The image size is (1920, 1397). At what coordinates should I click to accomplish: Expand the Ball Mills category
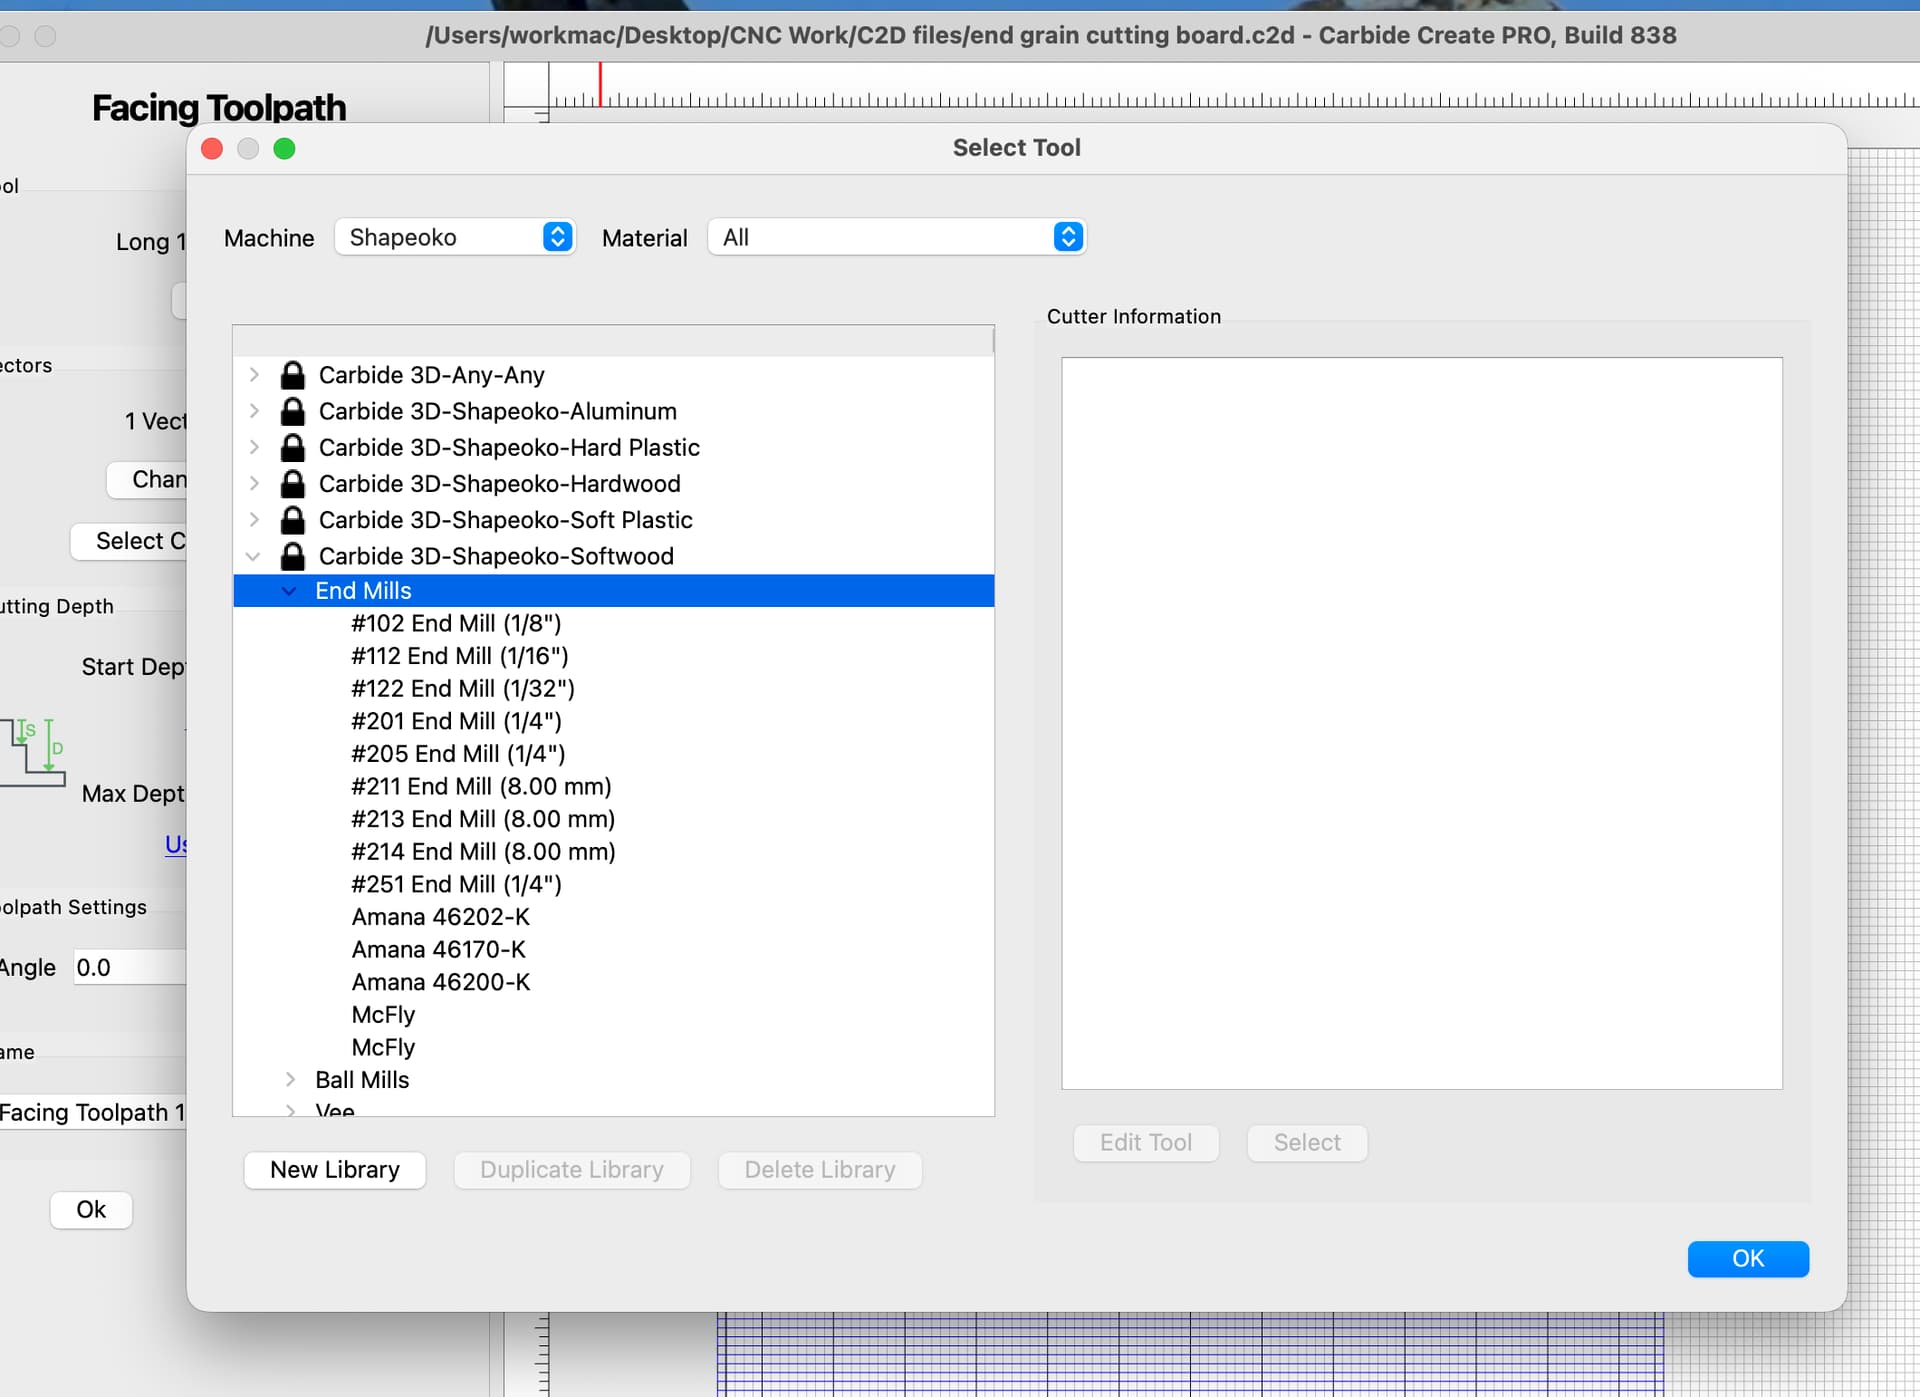pyautogui.click(x=290, y=1080)
